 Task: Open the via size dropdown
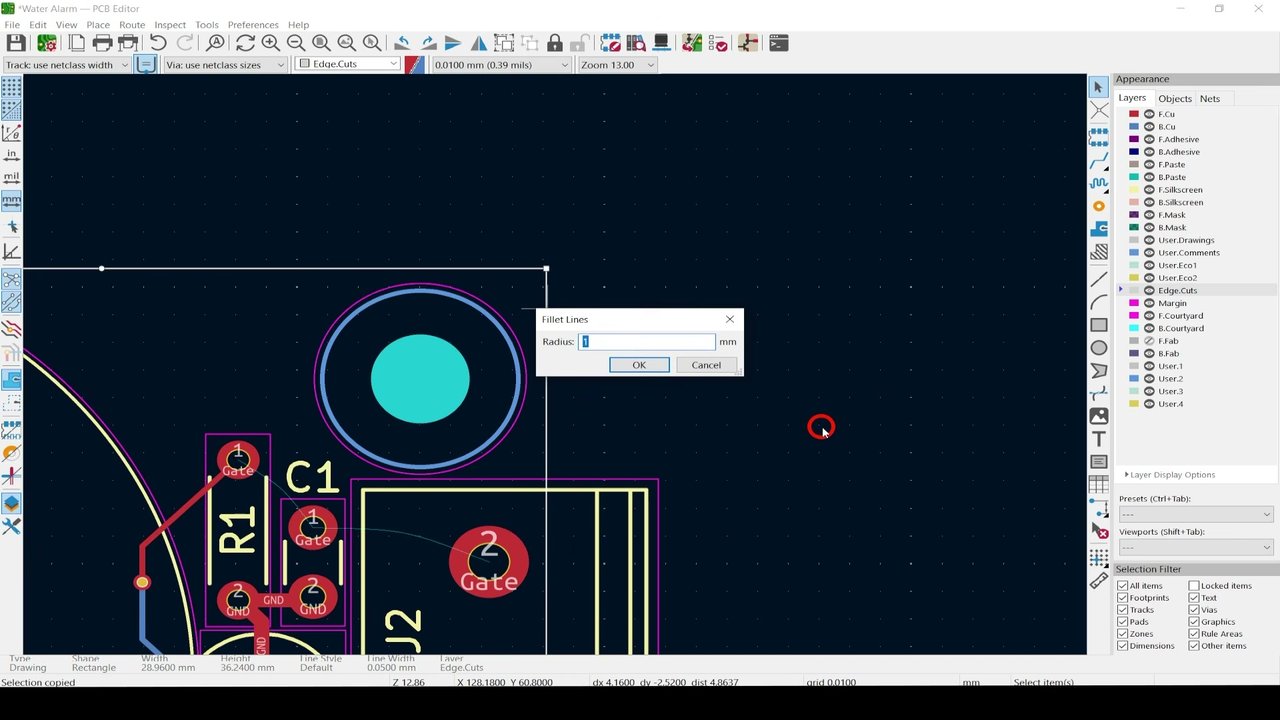[x=225, y=64]
